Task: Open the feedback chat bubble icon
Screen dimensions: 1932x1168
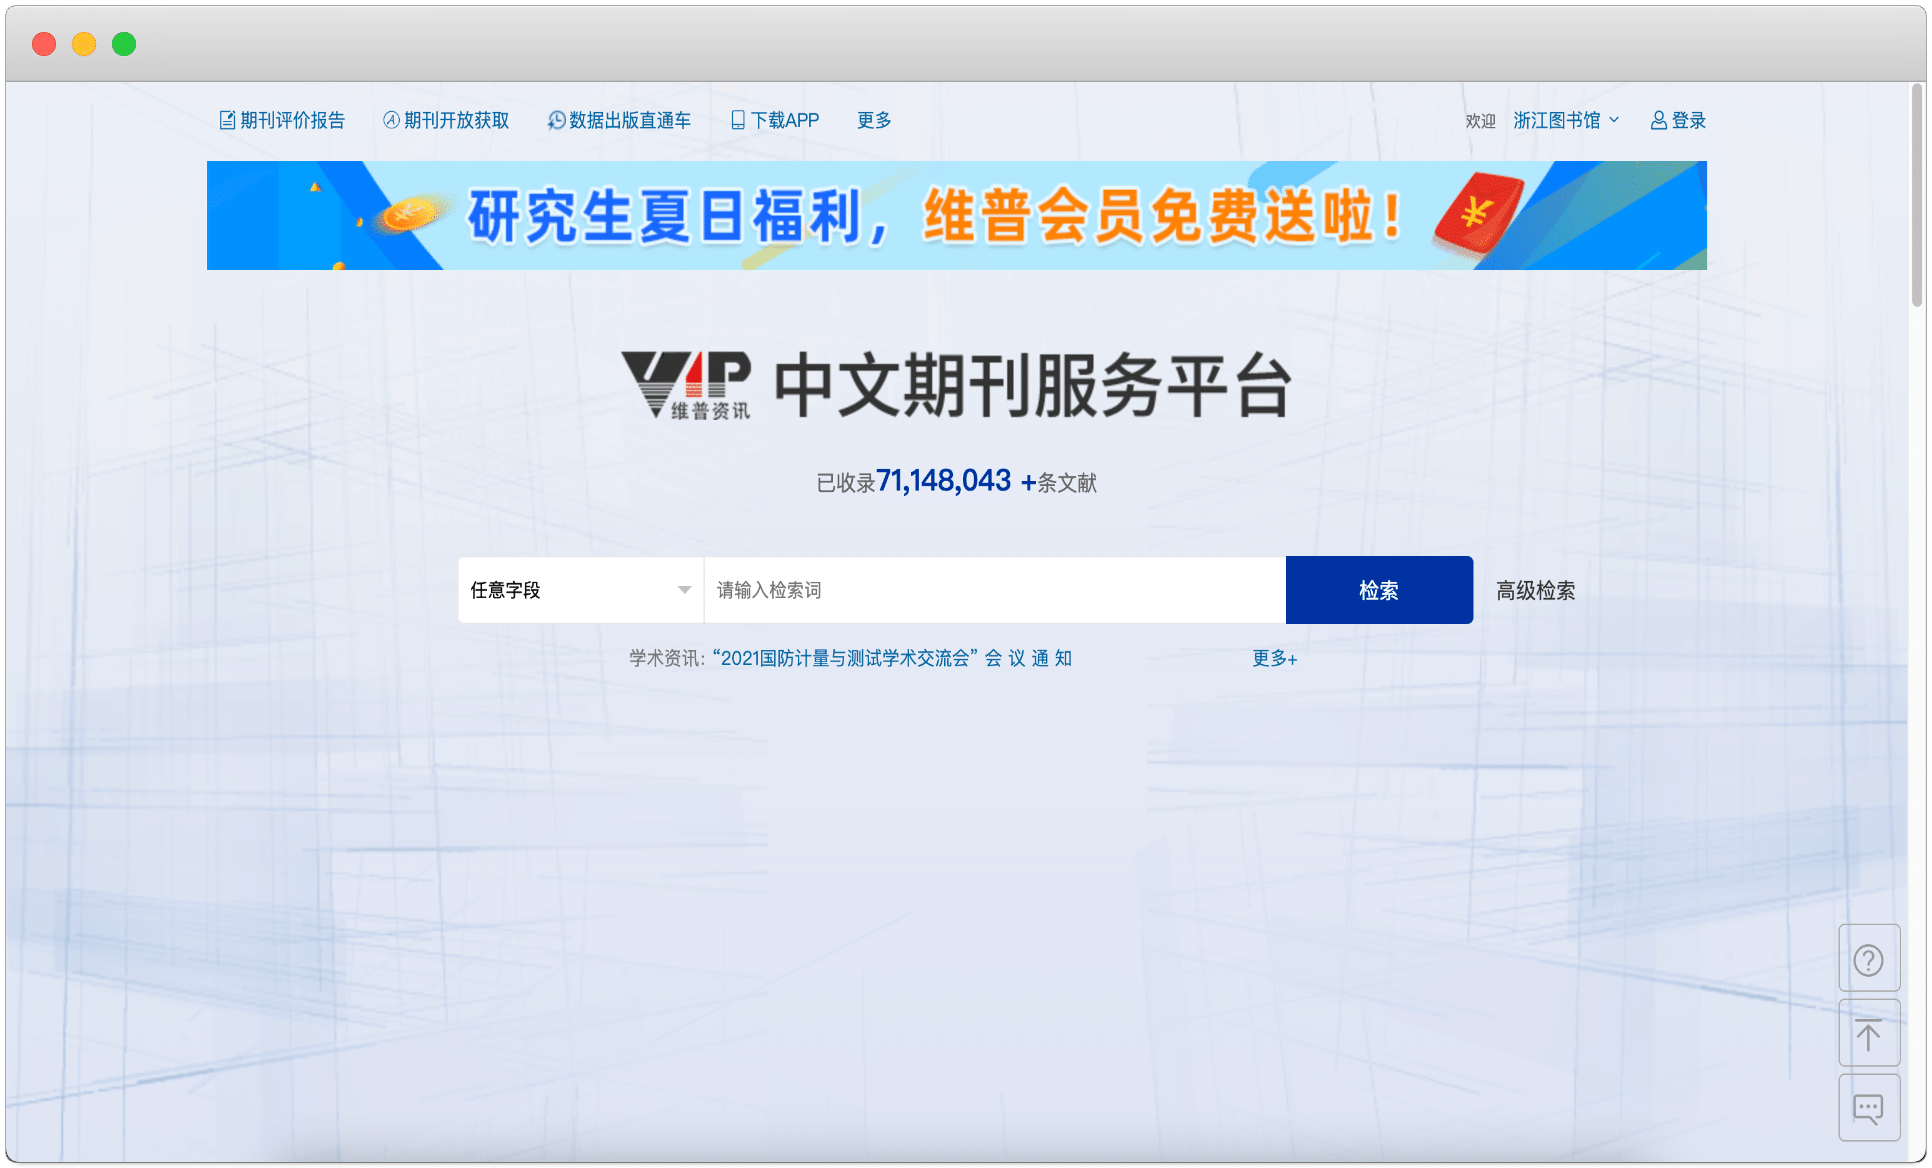Action: coord(1869,1108)
